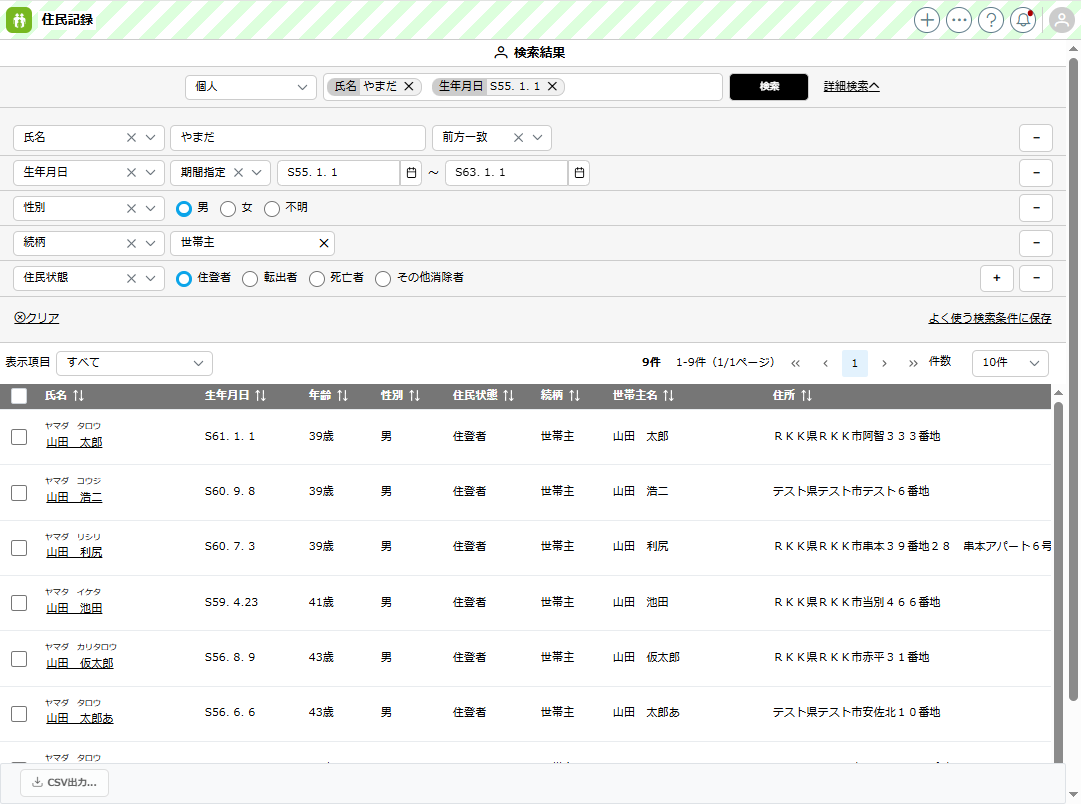Sort table by 世帯主名 column
1081x810 pixels.
click(669, 395)
